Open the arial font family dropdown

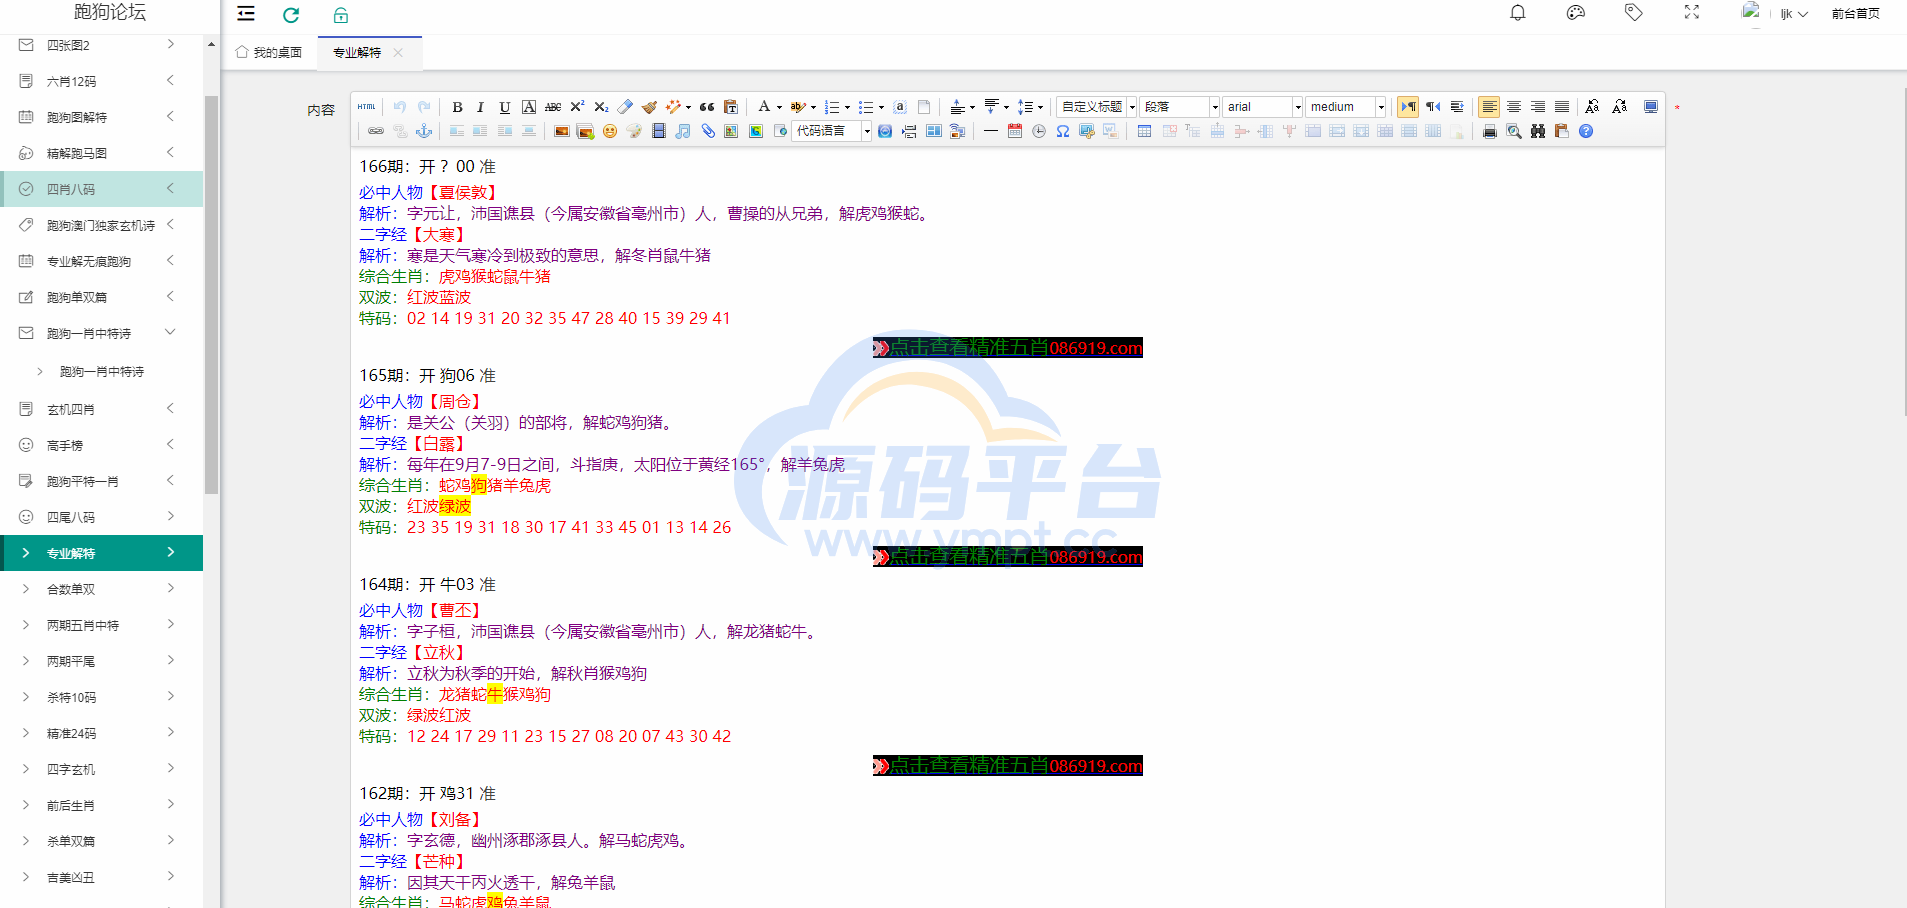[x=1264, y=107]
